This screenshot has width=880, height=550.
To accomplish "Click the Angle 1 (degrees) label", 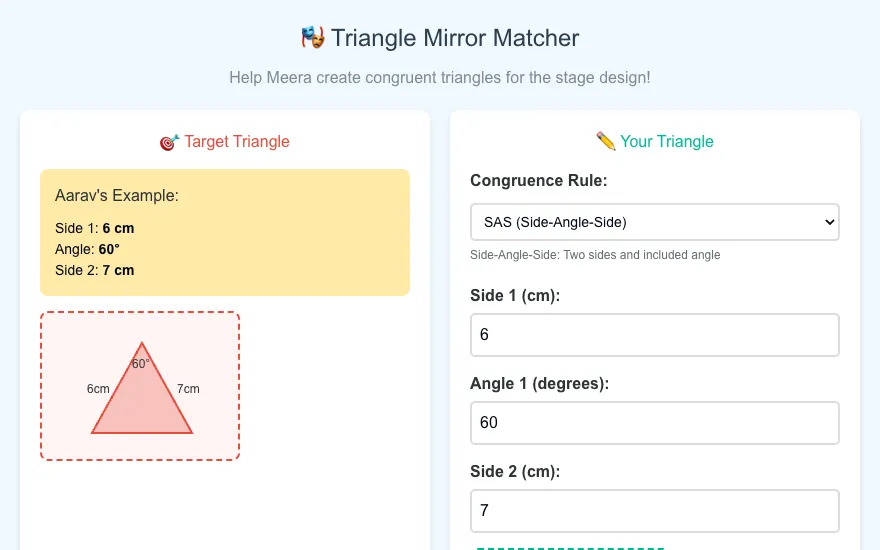I will (539, 383).
